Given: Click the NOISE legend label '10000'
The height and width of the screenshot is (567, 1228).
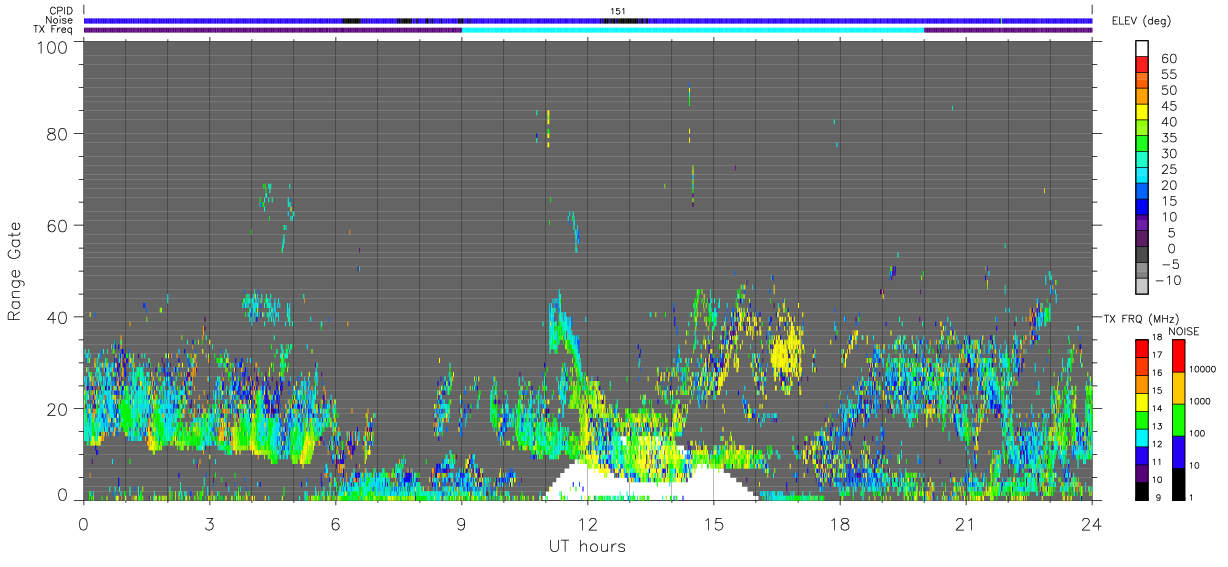Looking at the screenshot, I should (1202, 369).
